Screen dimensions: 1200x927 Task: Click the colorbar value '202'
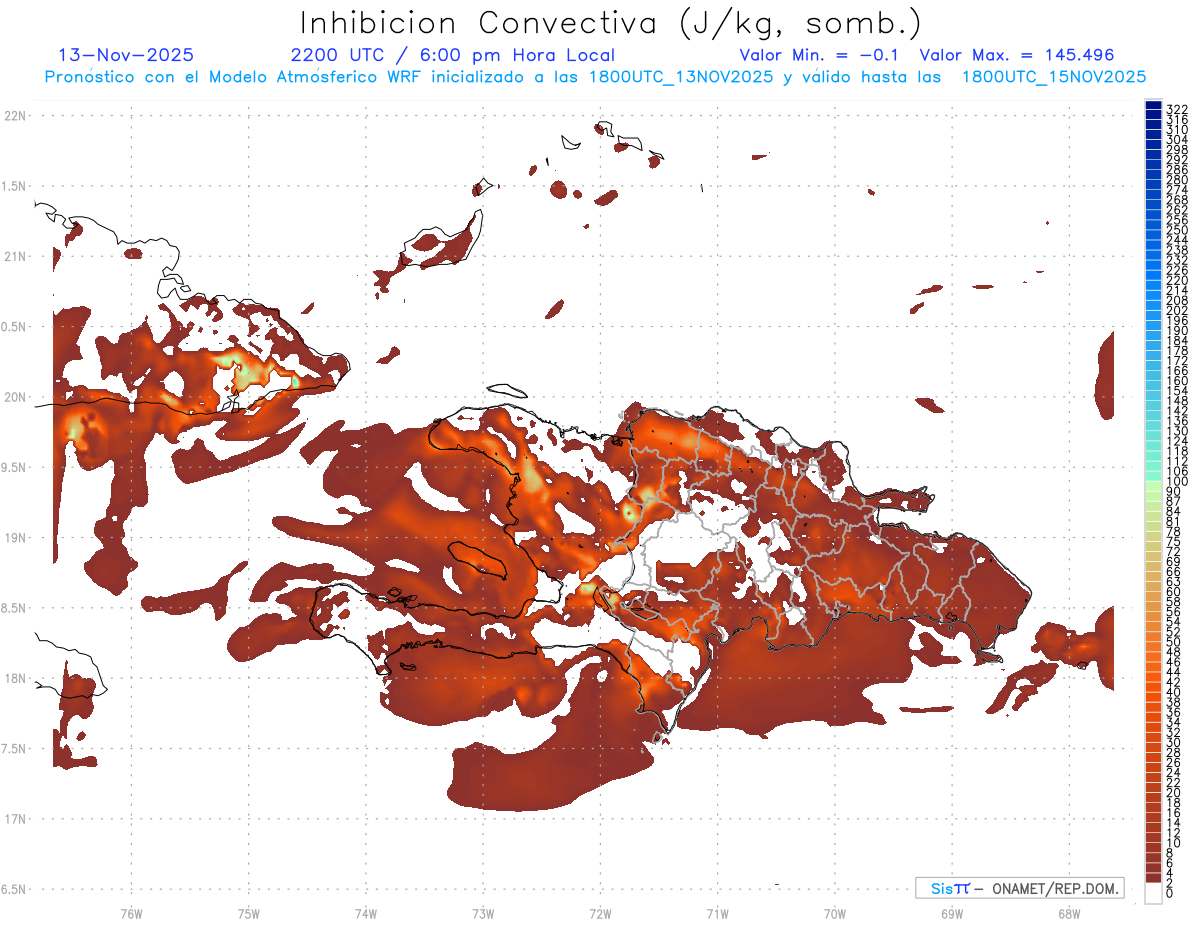(x=1177, y=310)
